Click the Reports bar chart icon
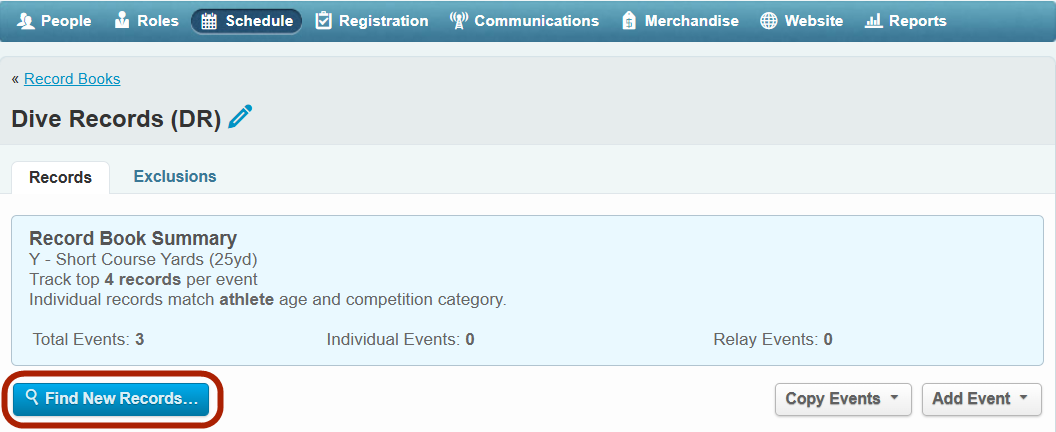This screenshot has width=1056, height=432. point(873,21)
